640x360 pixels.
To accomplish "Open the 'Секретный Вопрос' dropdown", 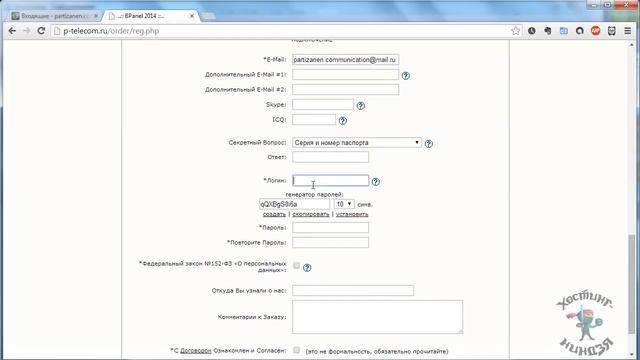I will point(357,142).
